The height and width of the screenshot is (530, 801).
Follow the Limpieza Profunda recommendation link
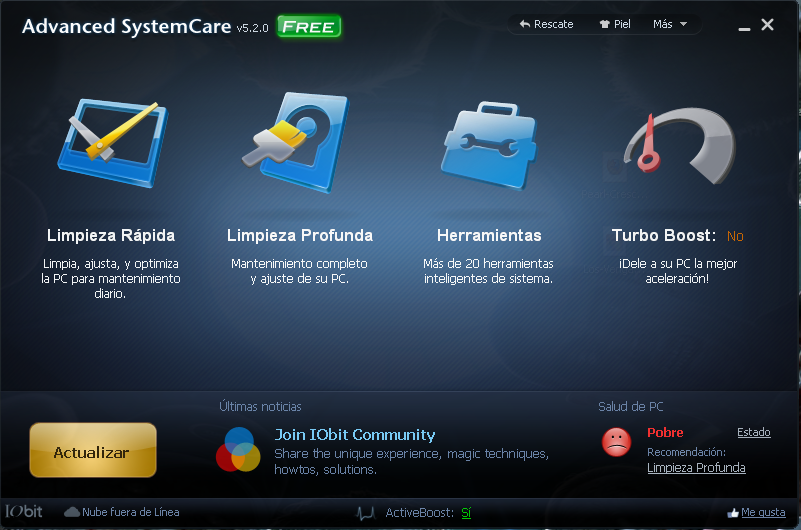point(696,468)
